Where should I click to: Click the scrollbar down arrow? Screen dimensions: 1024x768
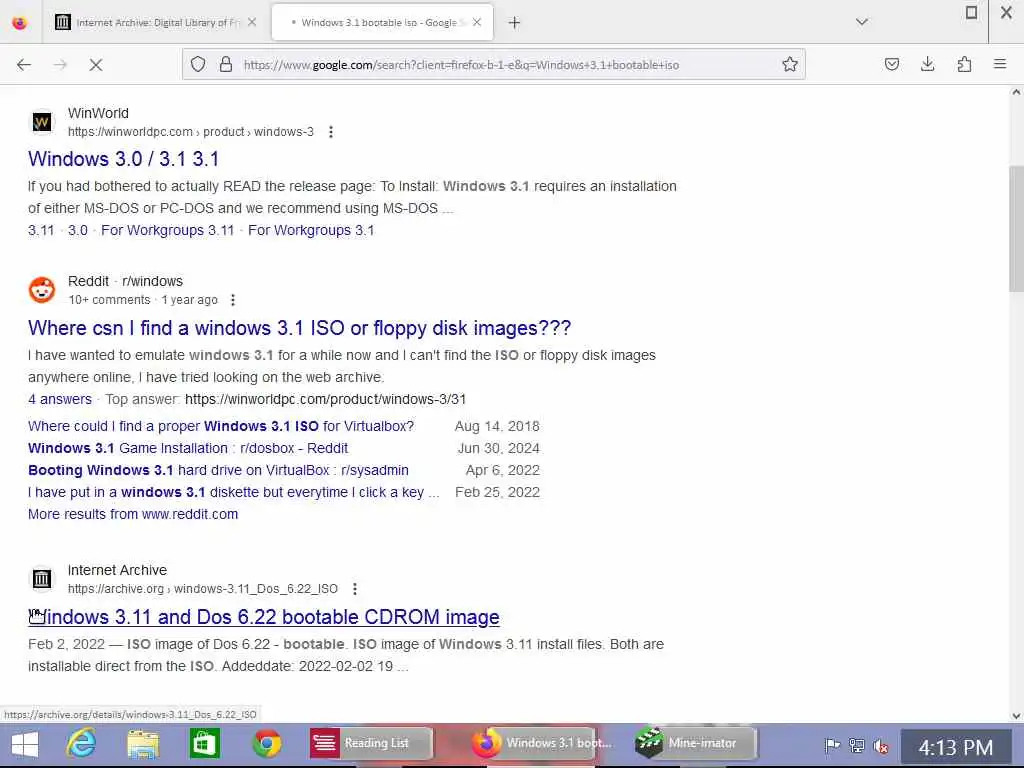(1016, 716)
